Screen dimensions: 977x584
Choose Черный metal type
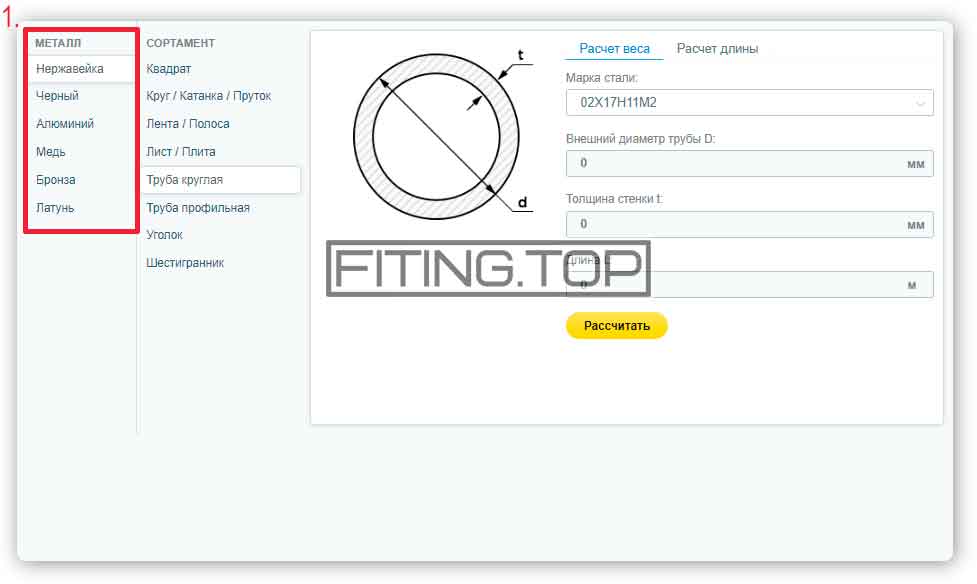pos(57,96)
